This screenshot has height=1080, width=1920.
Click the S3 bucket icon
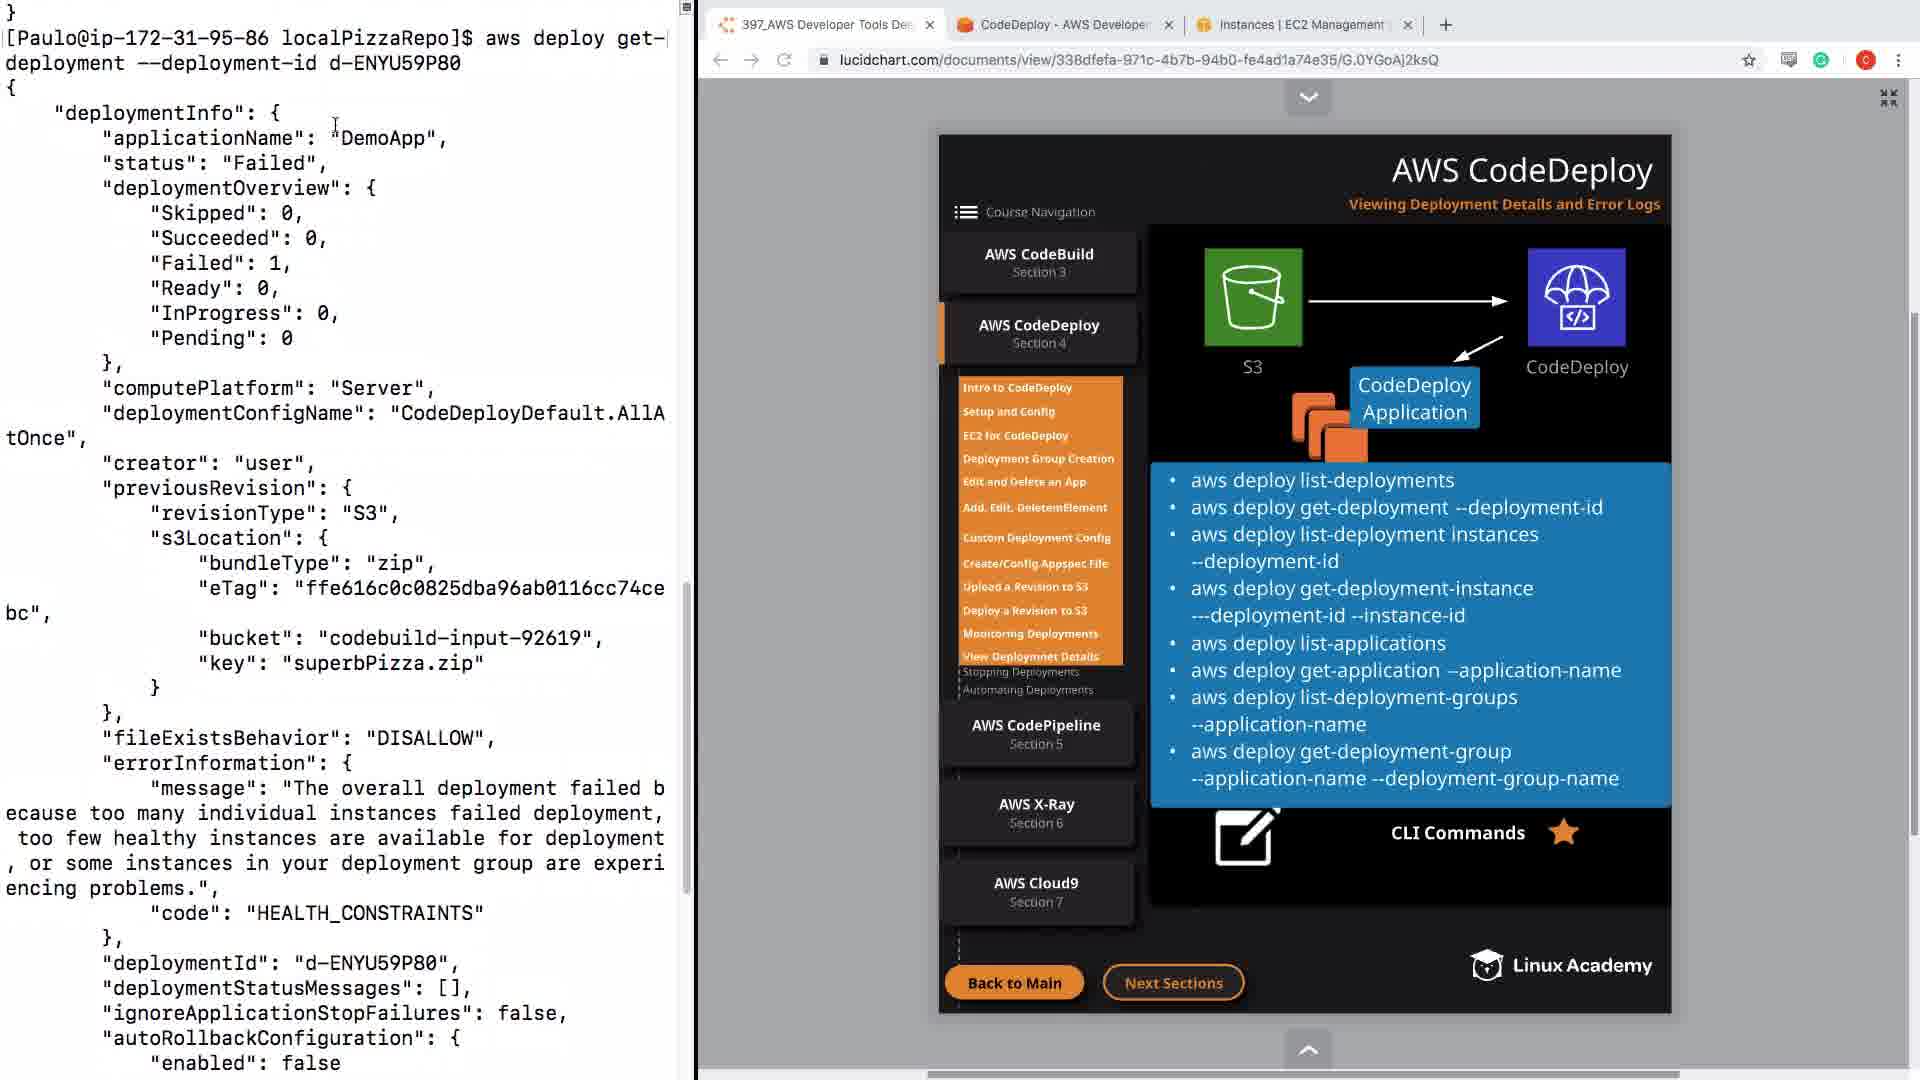coord(1252,297)
